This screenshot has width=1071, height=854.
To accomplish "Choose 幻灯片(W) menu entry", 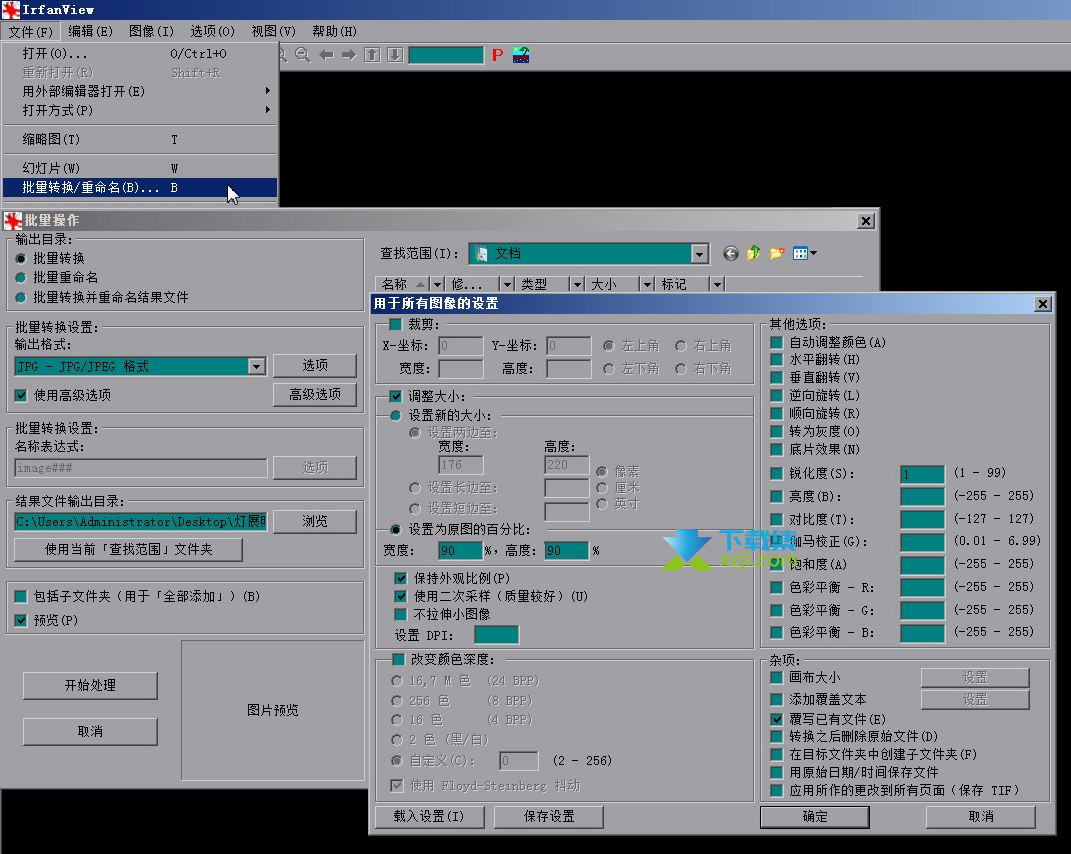I will [x=140, y=168].
